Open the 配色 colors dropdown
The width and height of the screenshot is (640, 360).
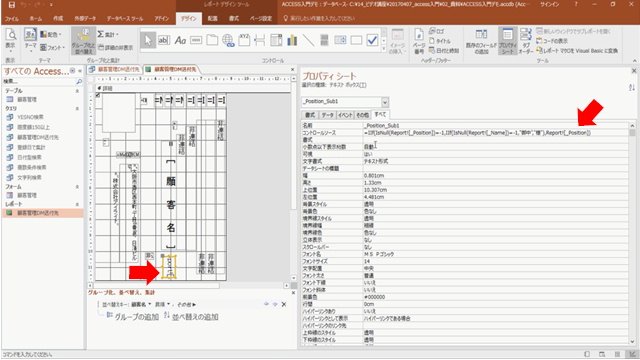point(51,35)
